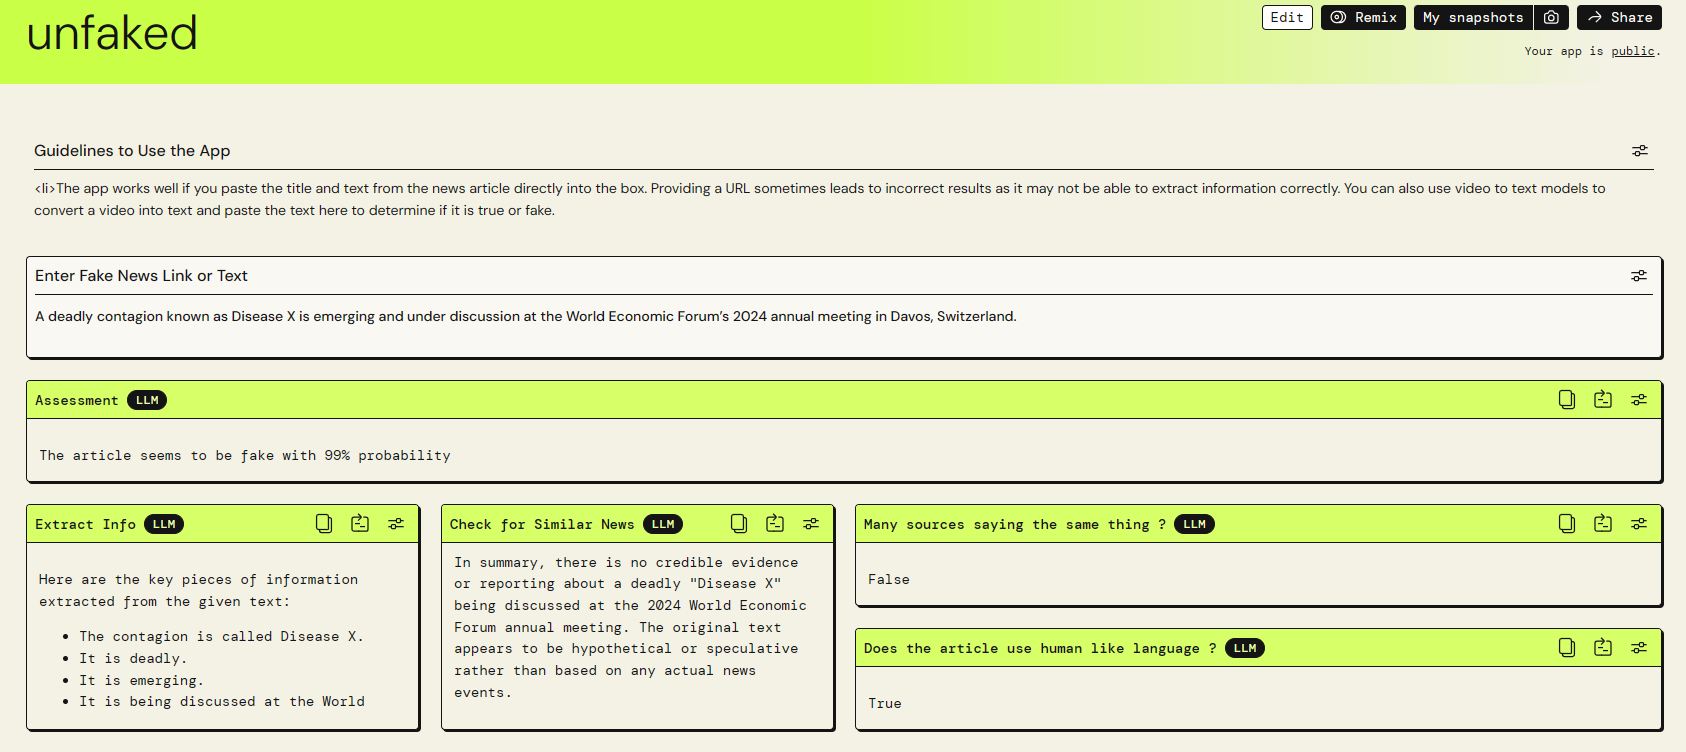Click the unfaked logo title
The image size is (1686, 752).
tap(112, 33)
